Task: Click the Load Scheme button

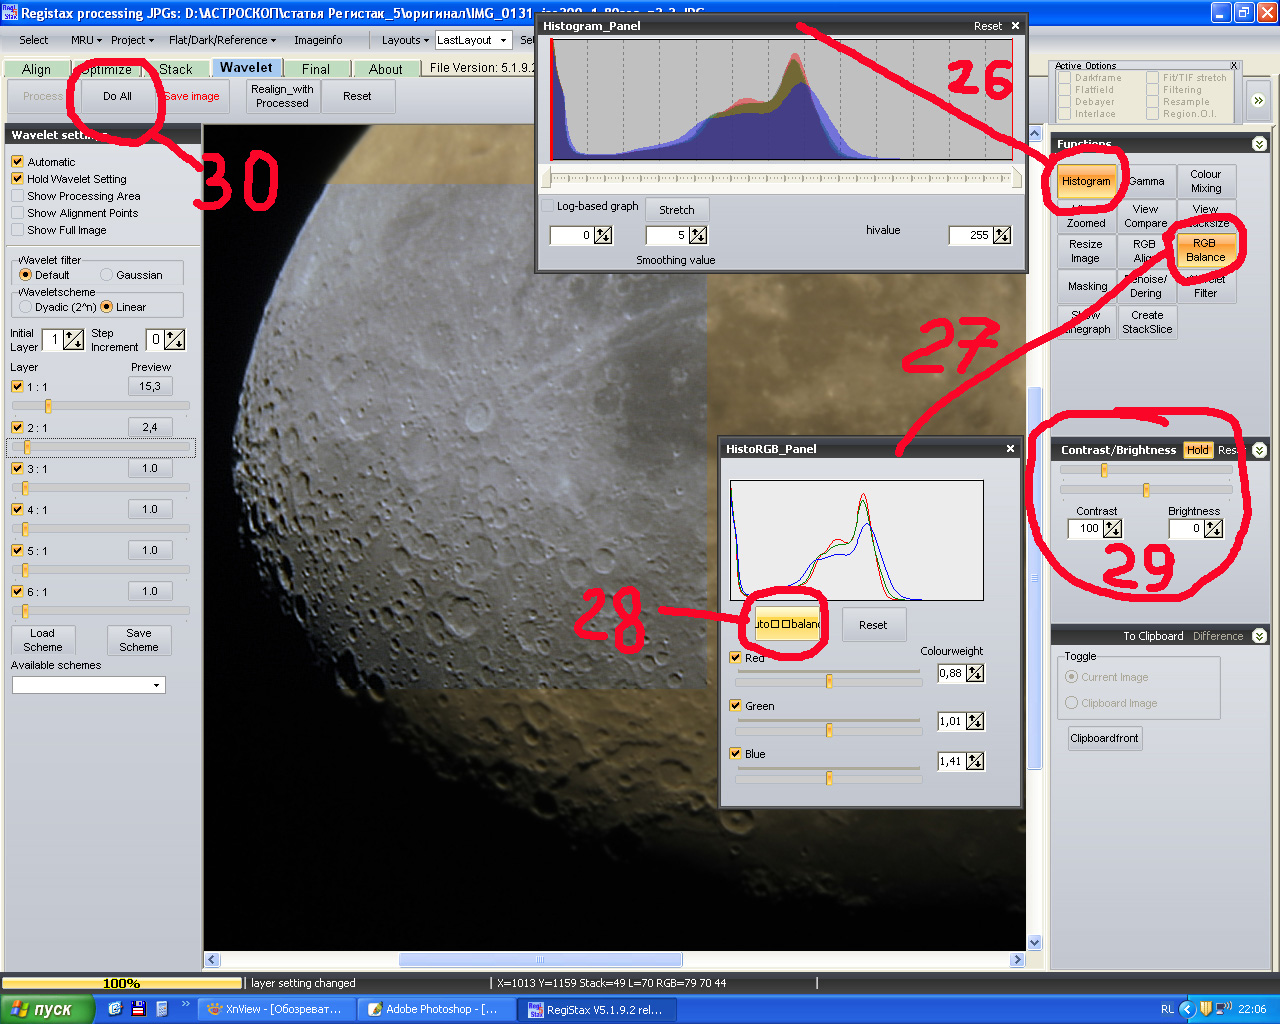Action: pos(42,640)
